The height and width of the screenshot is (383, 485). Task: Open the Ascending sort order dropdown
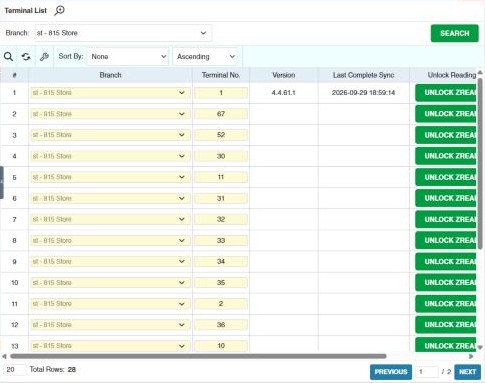click(x=205, y=56)
